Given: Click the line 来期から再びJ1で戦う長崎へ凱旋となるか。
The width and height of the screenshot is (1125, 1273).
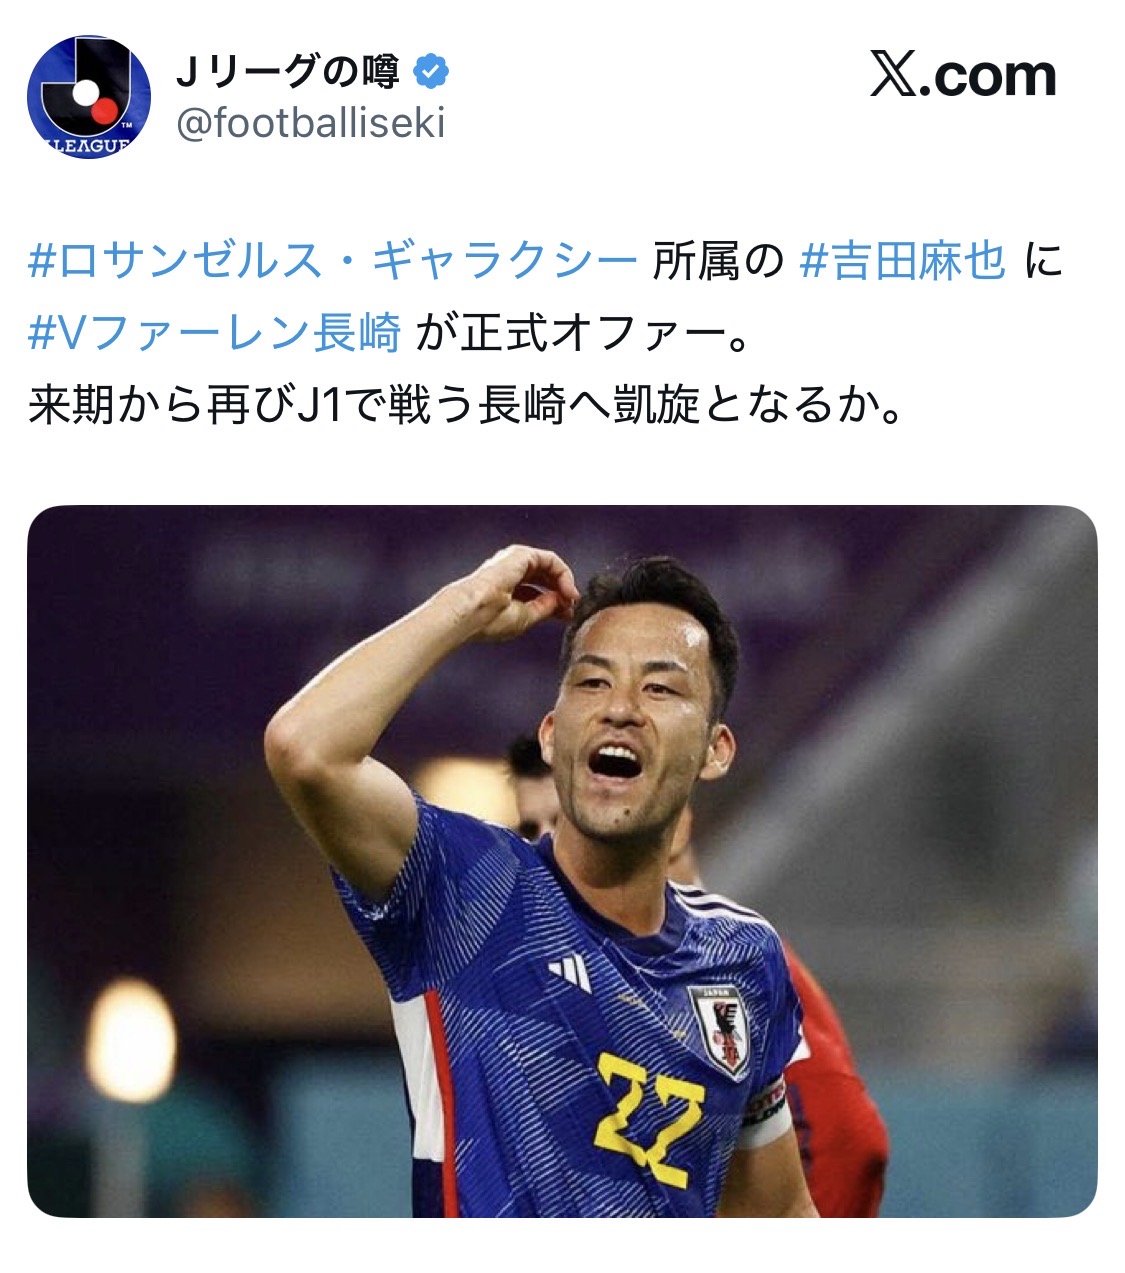Looking at the screenshot, I should 468,405.
